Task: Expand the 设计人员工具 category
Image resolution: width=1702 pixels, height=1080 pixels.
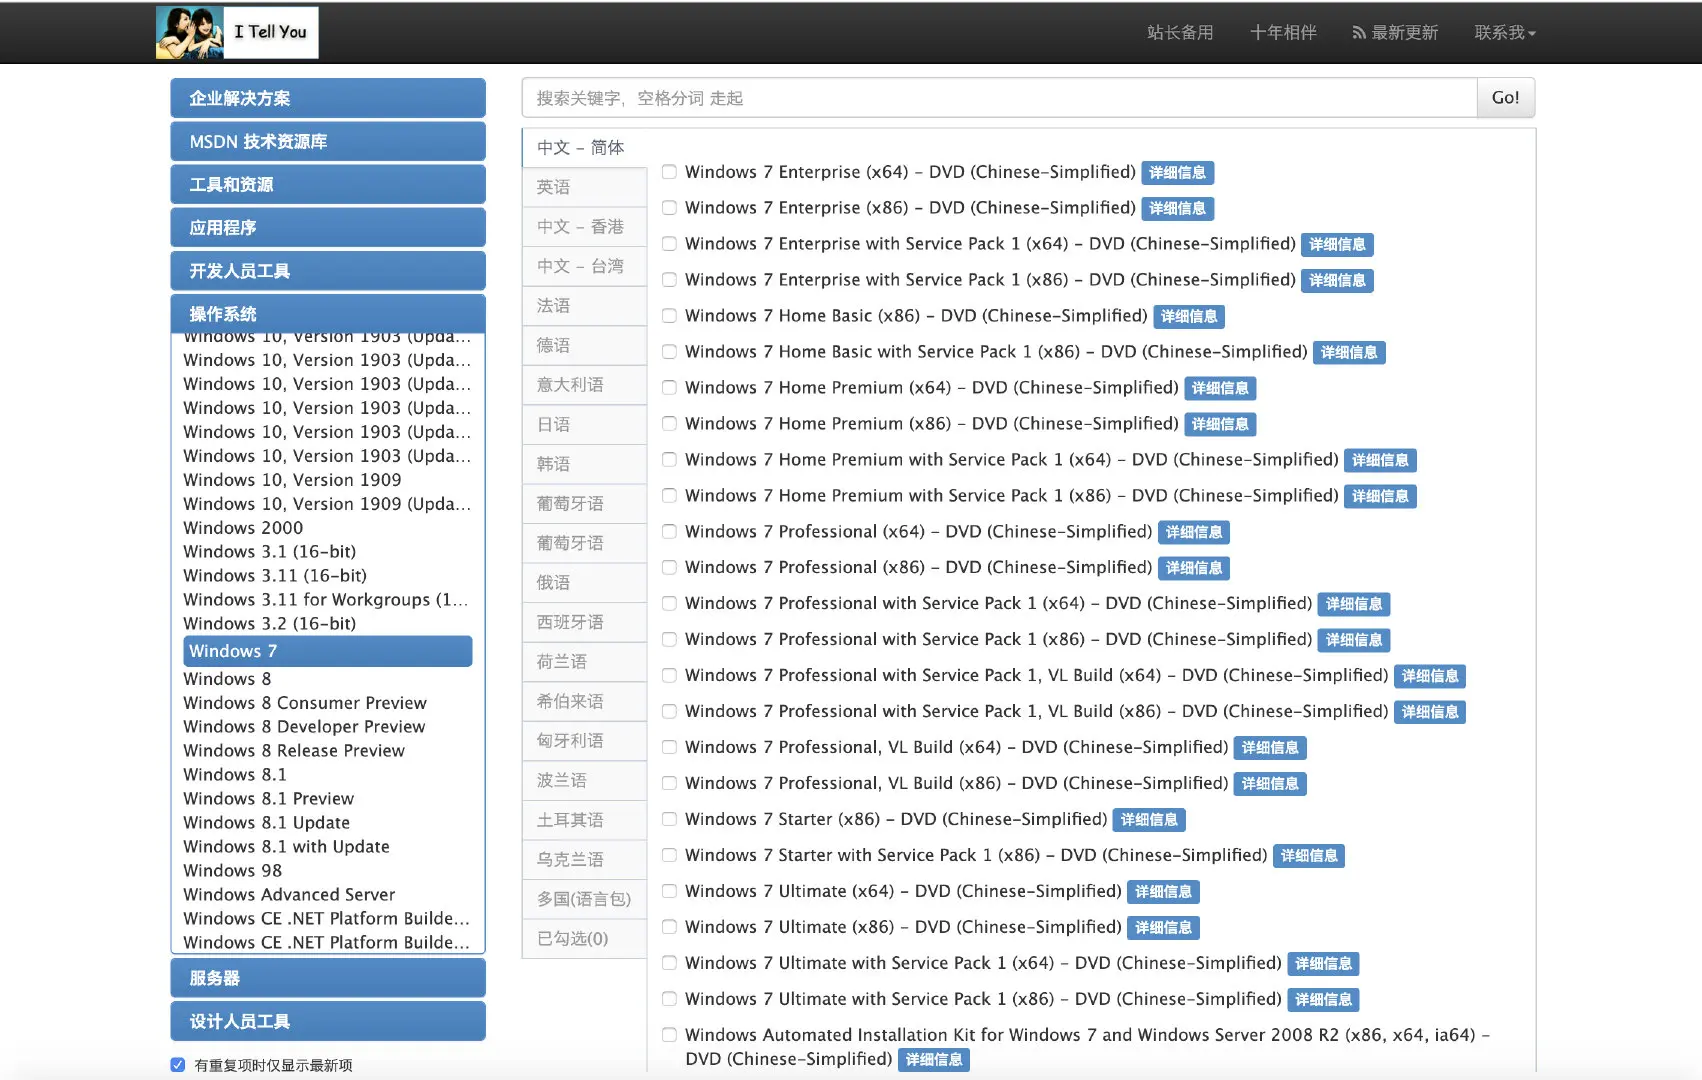Action: point(328,1021)
